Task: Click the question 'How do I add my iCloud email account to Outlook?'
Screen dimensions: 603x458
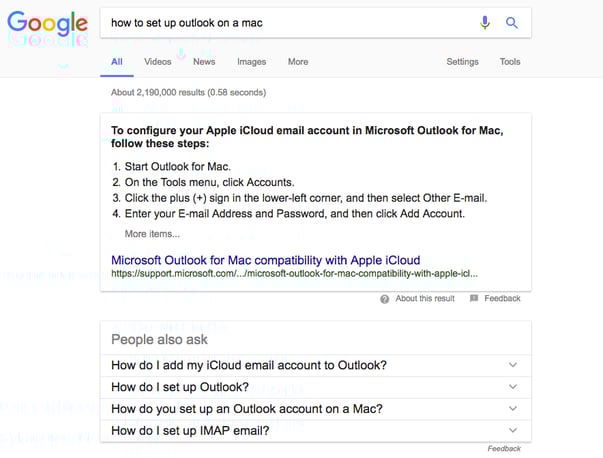Action: coord(249,365)
